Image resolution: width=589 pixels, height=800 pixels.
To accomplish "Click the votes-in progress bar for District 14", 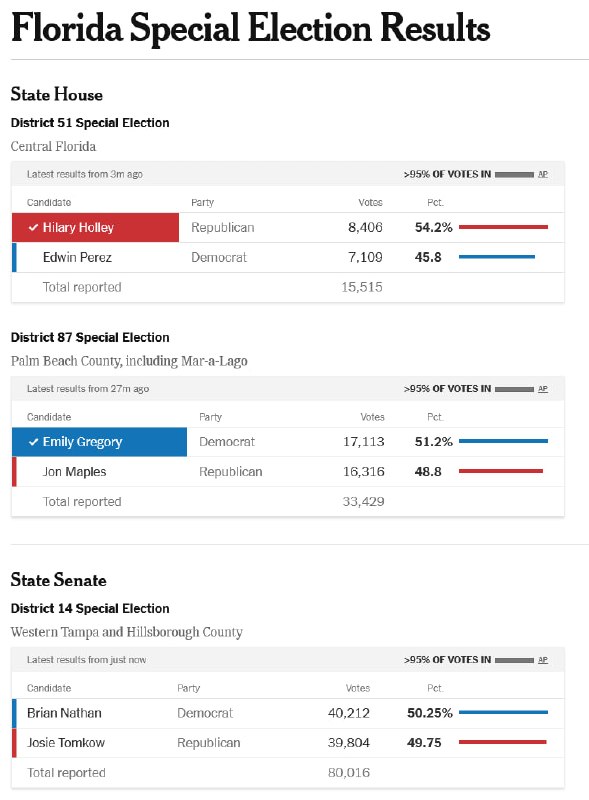I will point(514,660).
